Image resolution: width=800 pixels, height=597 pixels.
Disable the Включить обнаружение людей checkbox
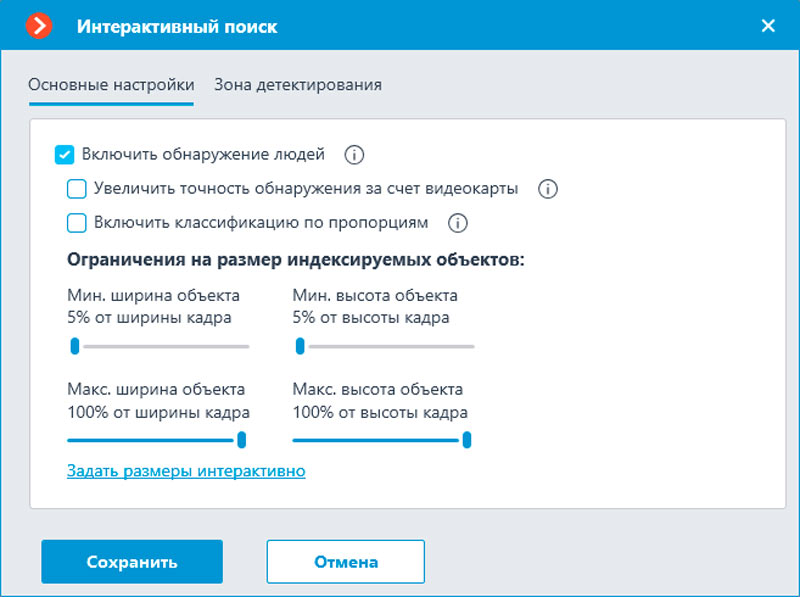click(x=65, y=155)
